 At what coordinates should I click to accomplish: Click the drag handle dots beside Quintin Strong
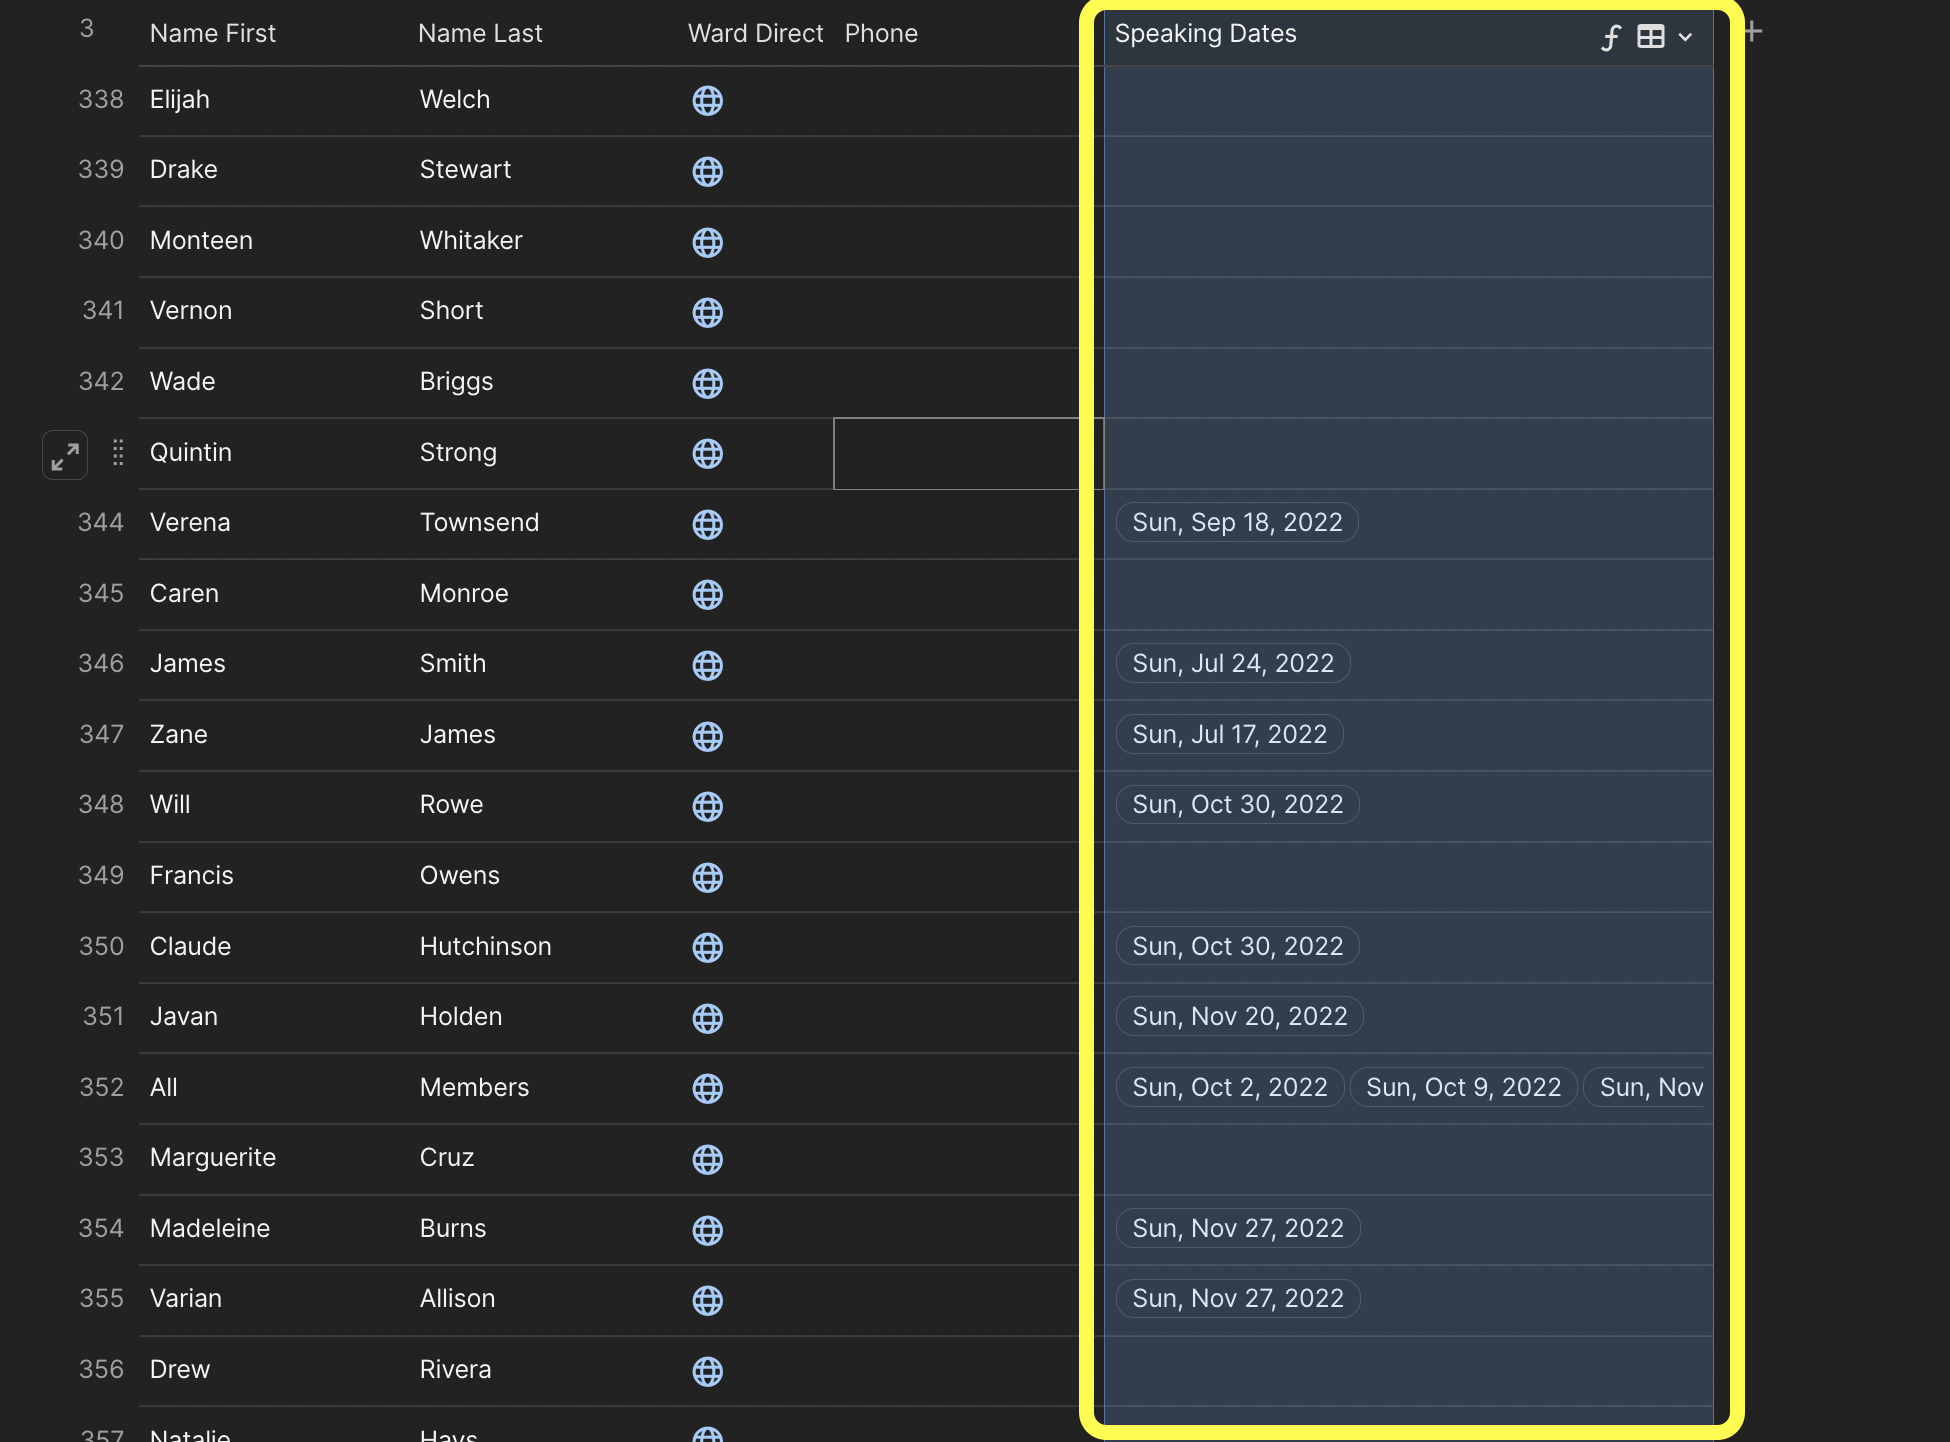click(x=117, y=453)
